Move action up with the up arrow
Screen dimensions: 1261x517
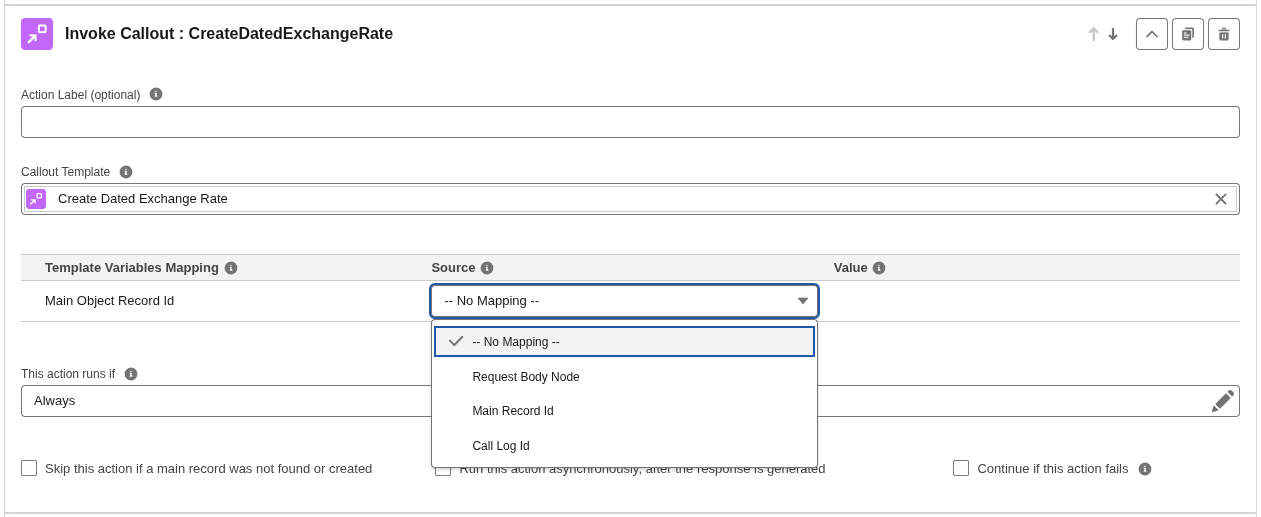[x=1093, y=34]
